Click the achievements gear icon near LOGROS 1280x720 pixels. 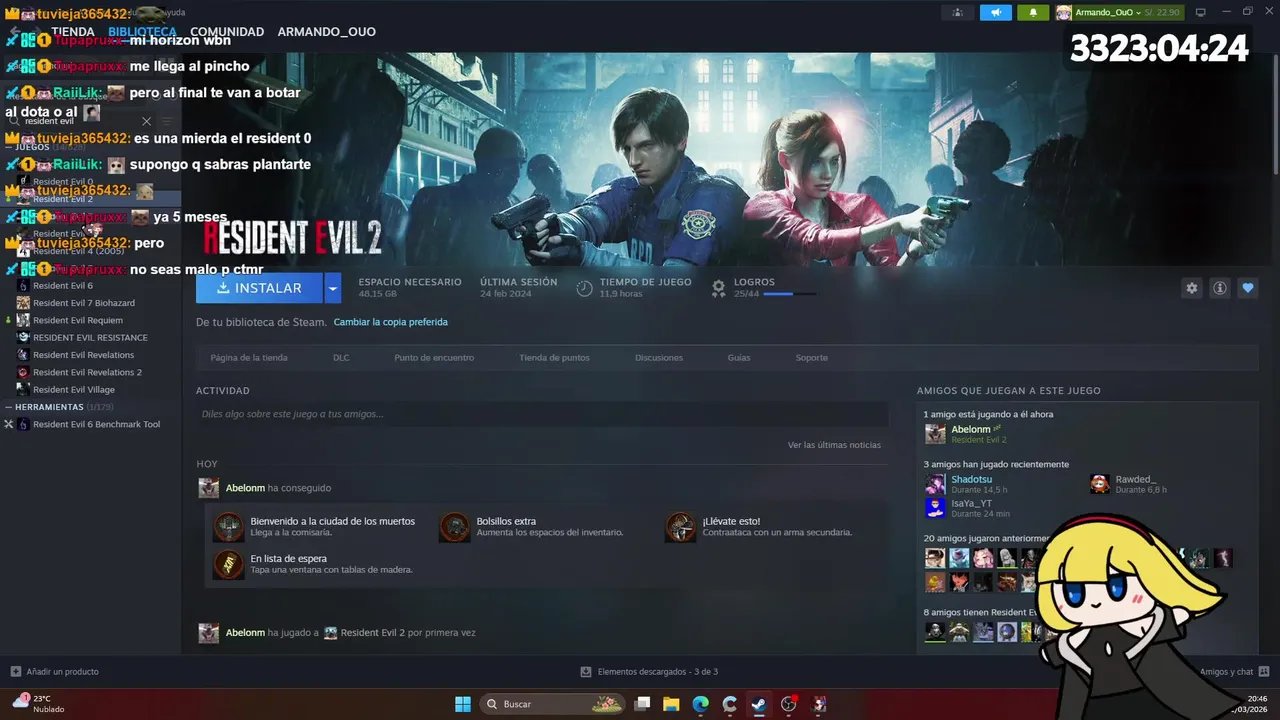pos(718,288)
